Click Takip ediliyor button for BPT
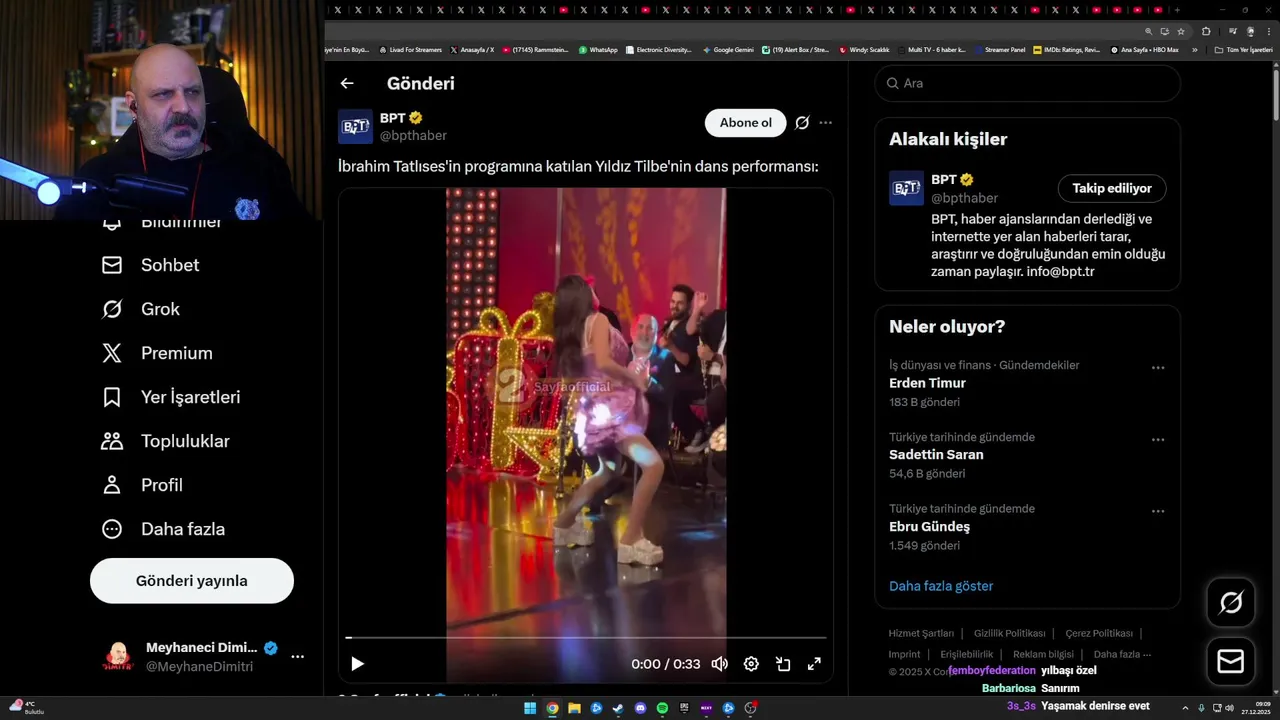This screenshot has width=1280, height=720. click(x=1112, y=188)
